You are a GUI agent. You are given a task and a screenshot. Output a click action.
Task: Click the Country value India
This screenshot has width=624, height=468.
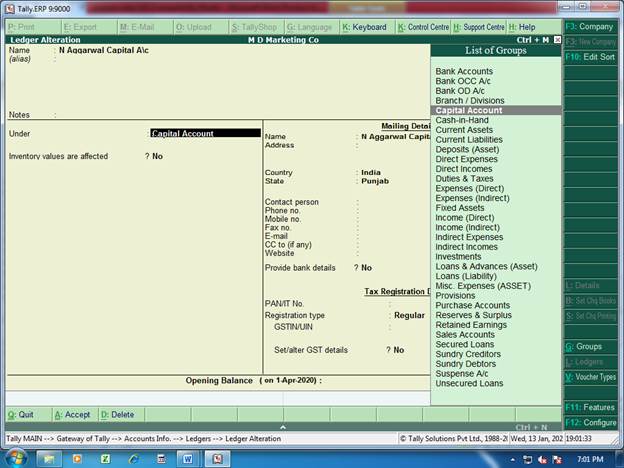click(x=371, y=172)
